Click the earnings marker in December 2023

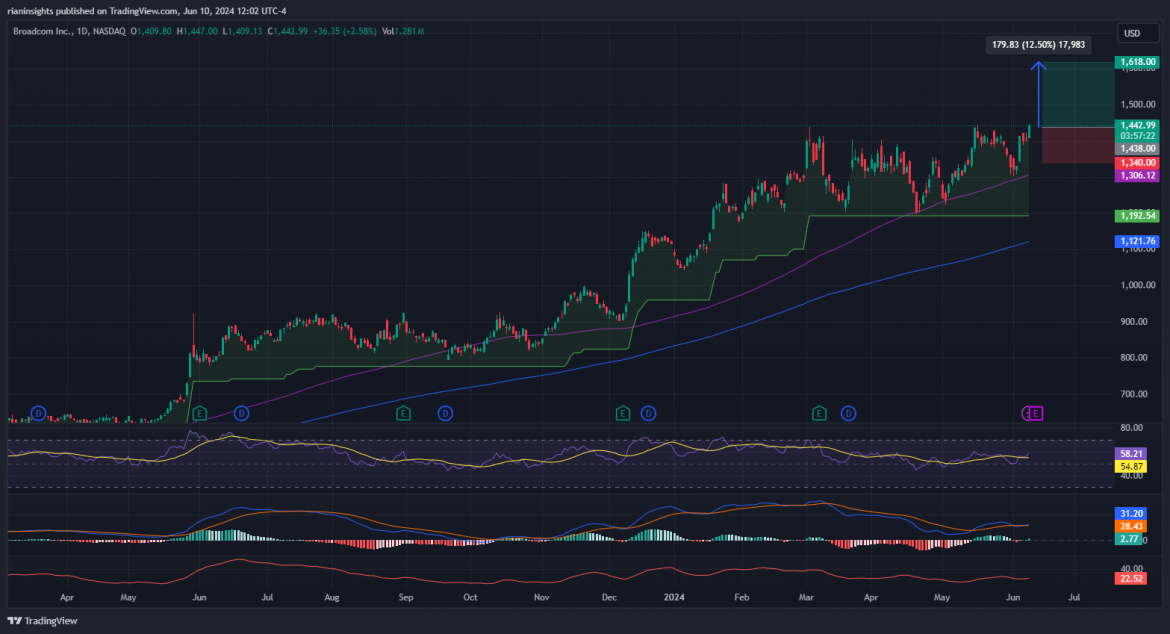pyautogui.click(x=623, y=413)
